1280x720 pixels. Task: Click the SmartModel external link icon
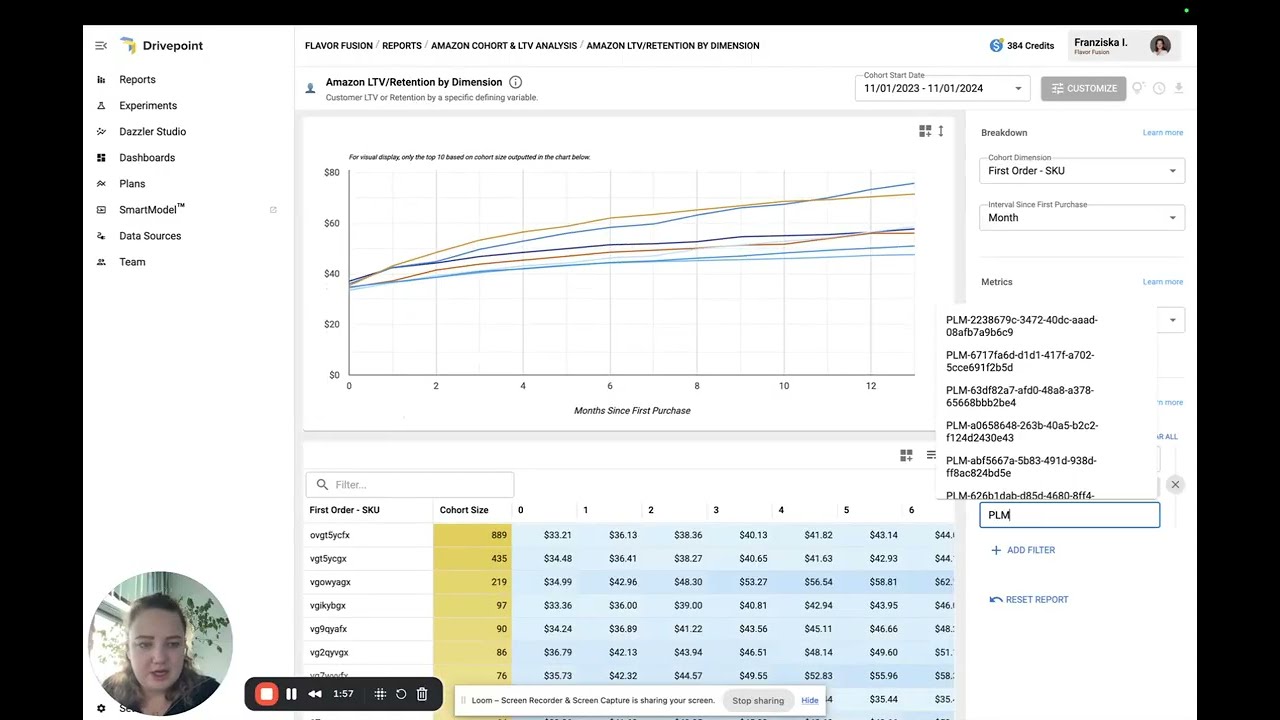[273, 210]
